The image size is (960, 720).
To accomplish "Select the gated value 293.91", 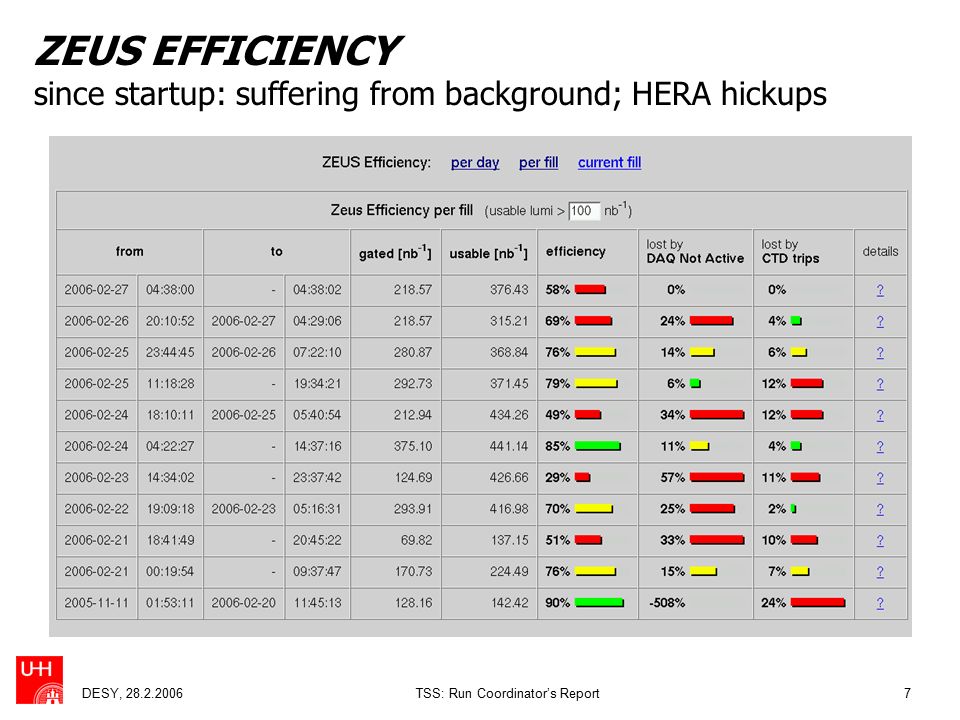I will pyautogui.click(x=413, y=509).
